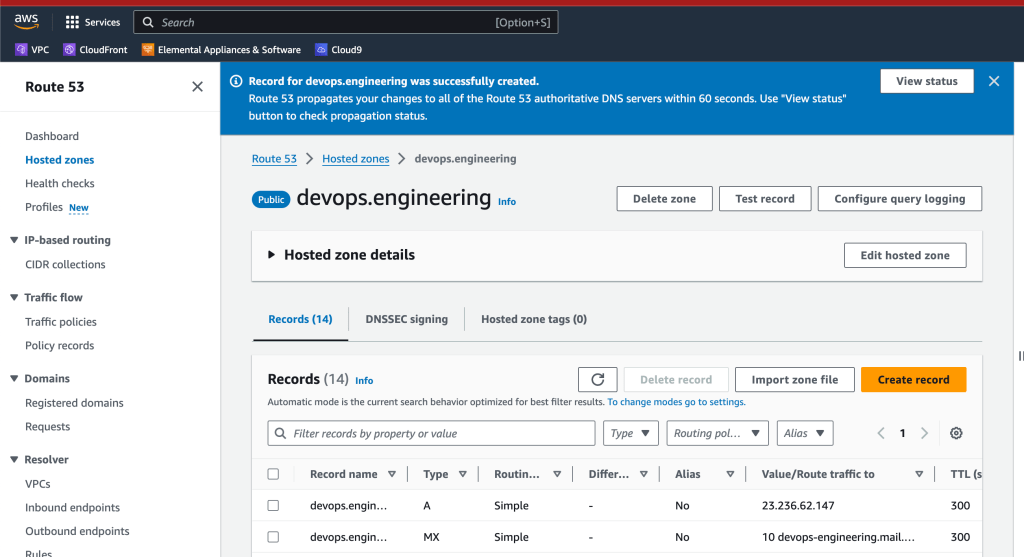Open Policy records in sidebar

pyautogui.click(x=59, y=345)
